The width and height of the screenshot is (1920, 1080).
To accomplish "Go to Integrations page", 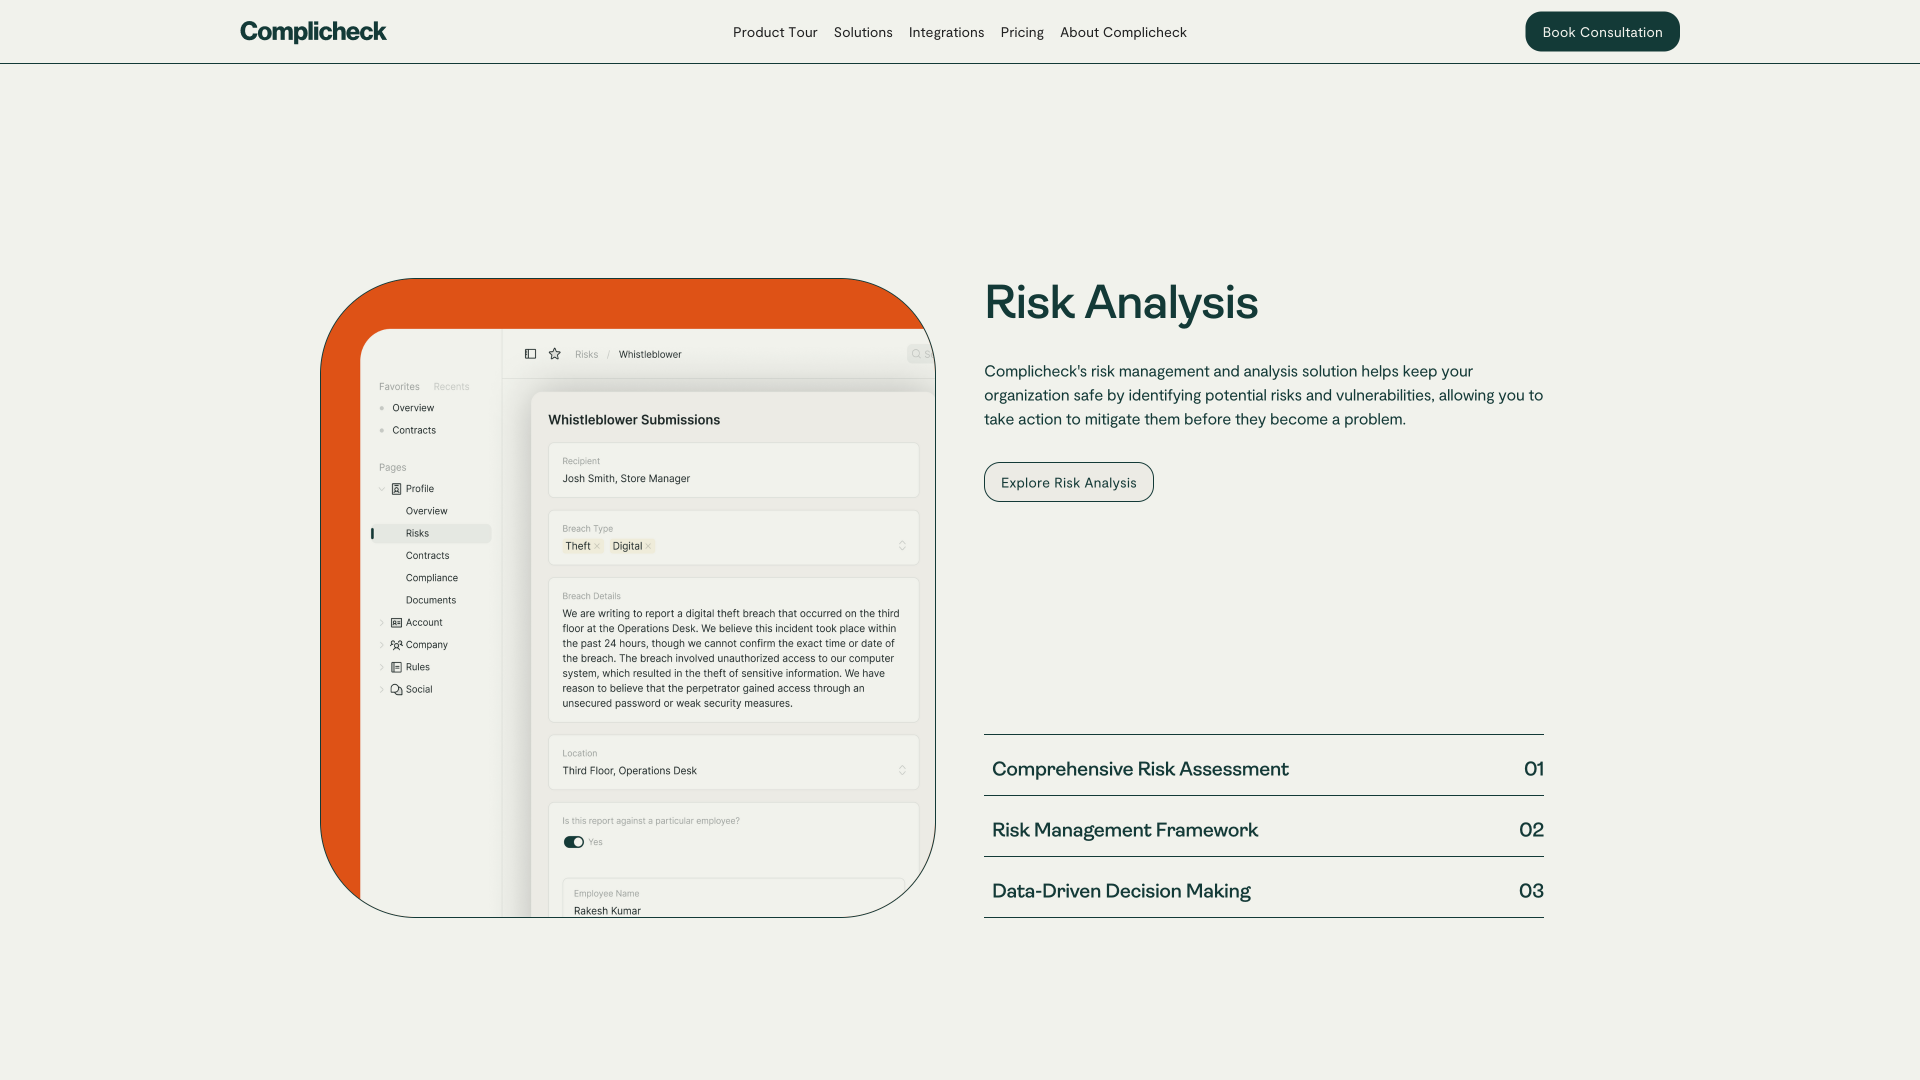I will (946, 32).
